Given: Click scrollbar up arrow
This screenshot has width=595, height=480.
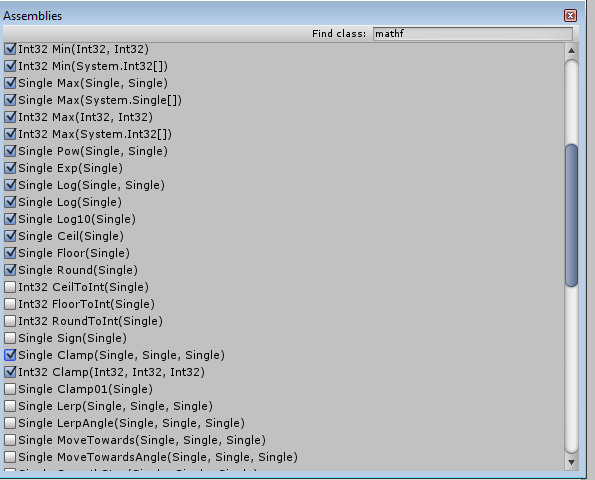Looking at the screenshot, I should point(571,50).
